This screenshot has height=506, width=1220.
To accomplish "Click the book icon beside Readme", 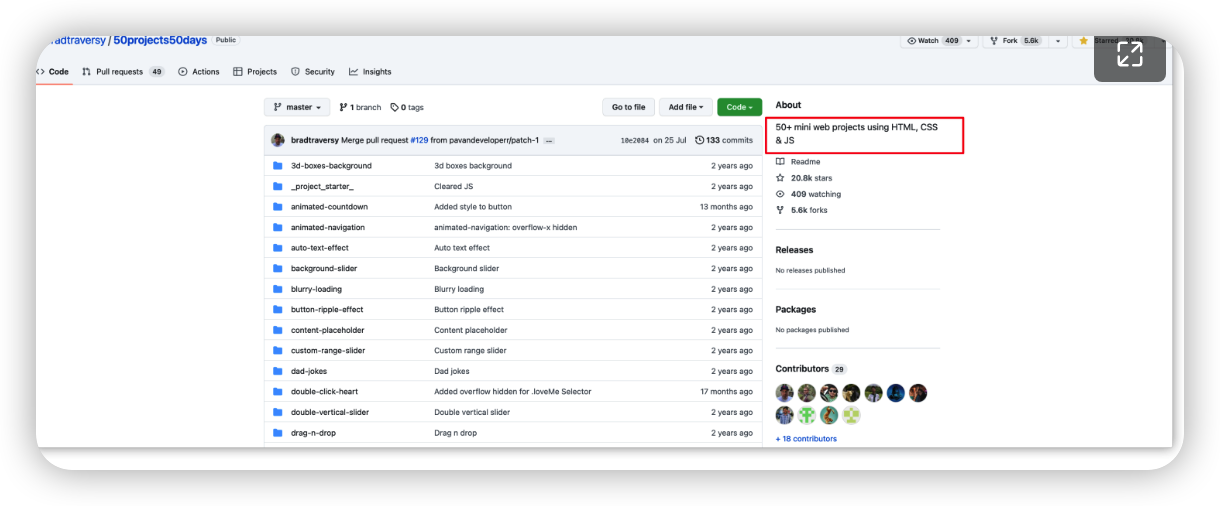I will [780, 162].
